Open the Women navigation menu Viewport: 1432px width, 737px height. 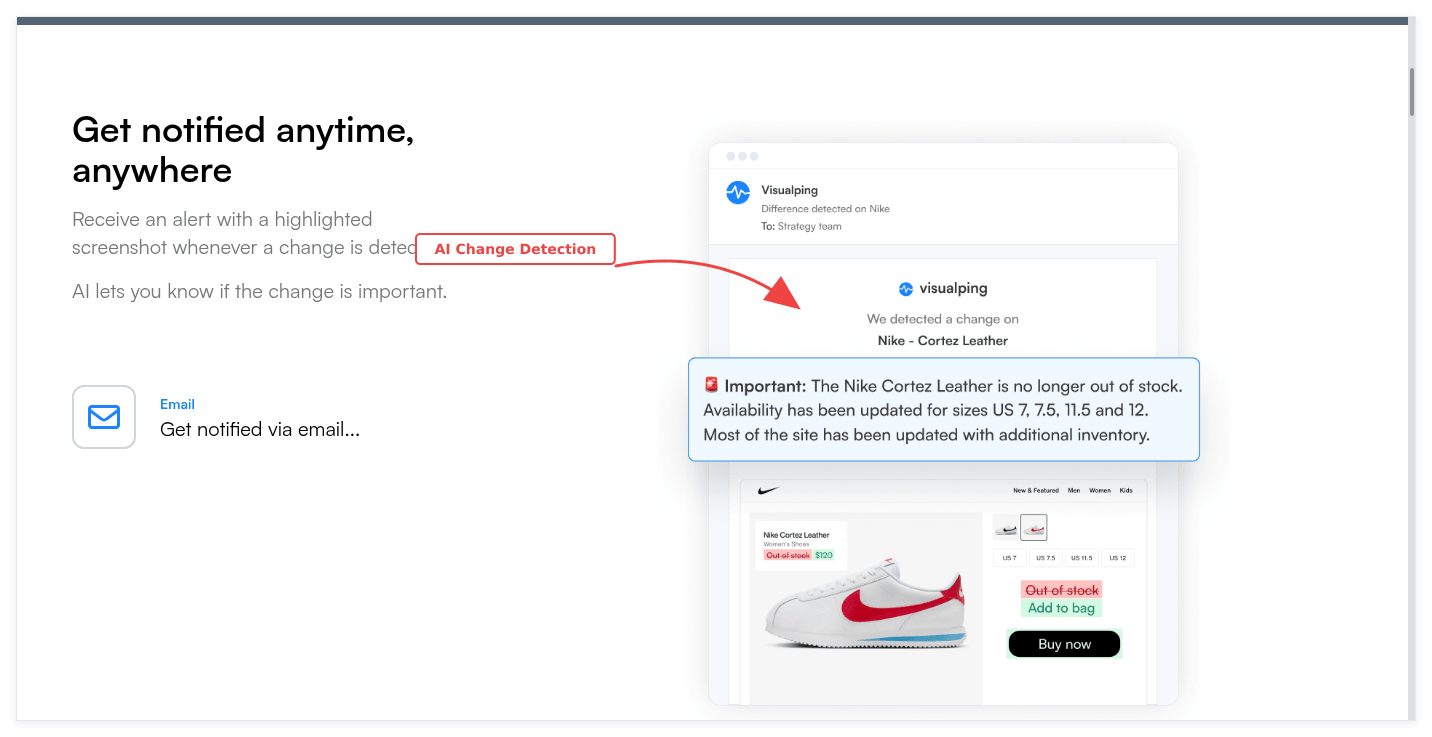click(1100, 490)
